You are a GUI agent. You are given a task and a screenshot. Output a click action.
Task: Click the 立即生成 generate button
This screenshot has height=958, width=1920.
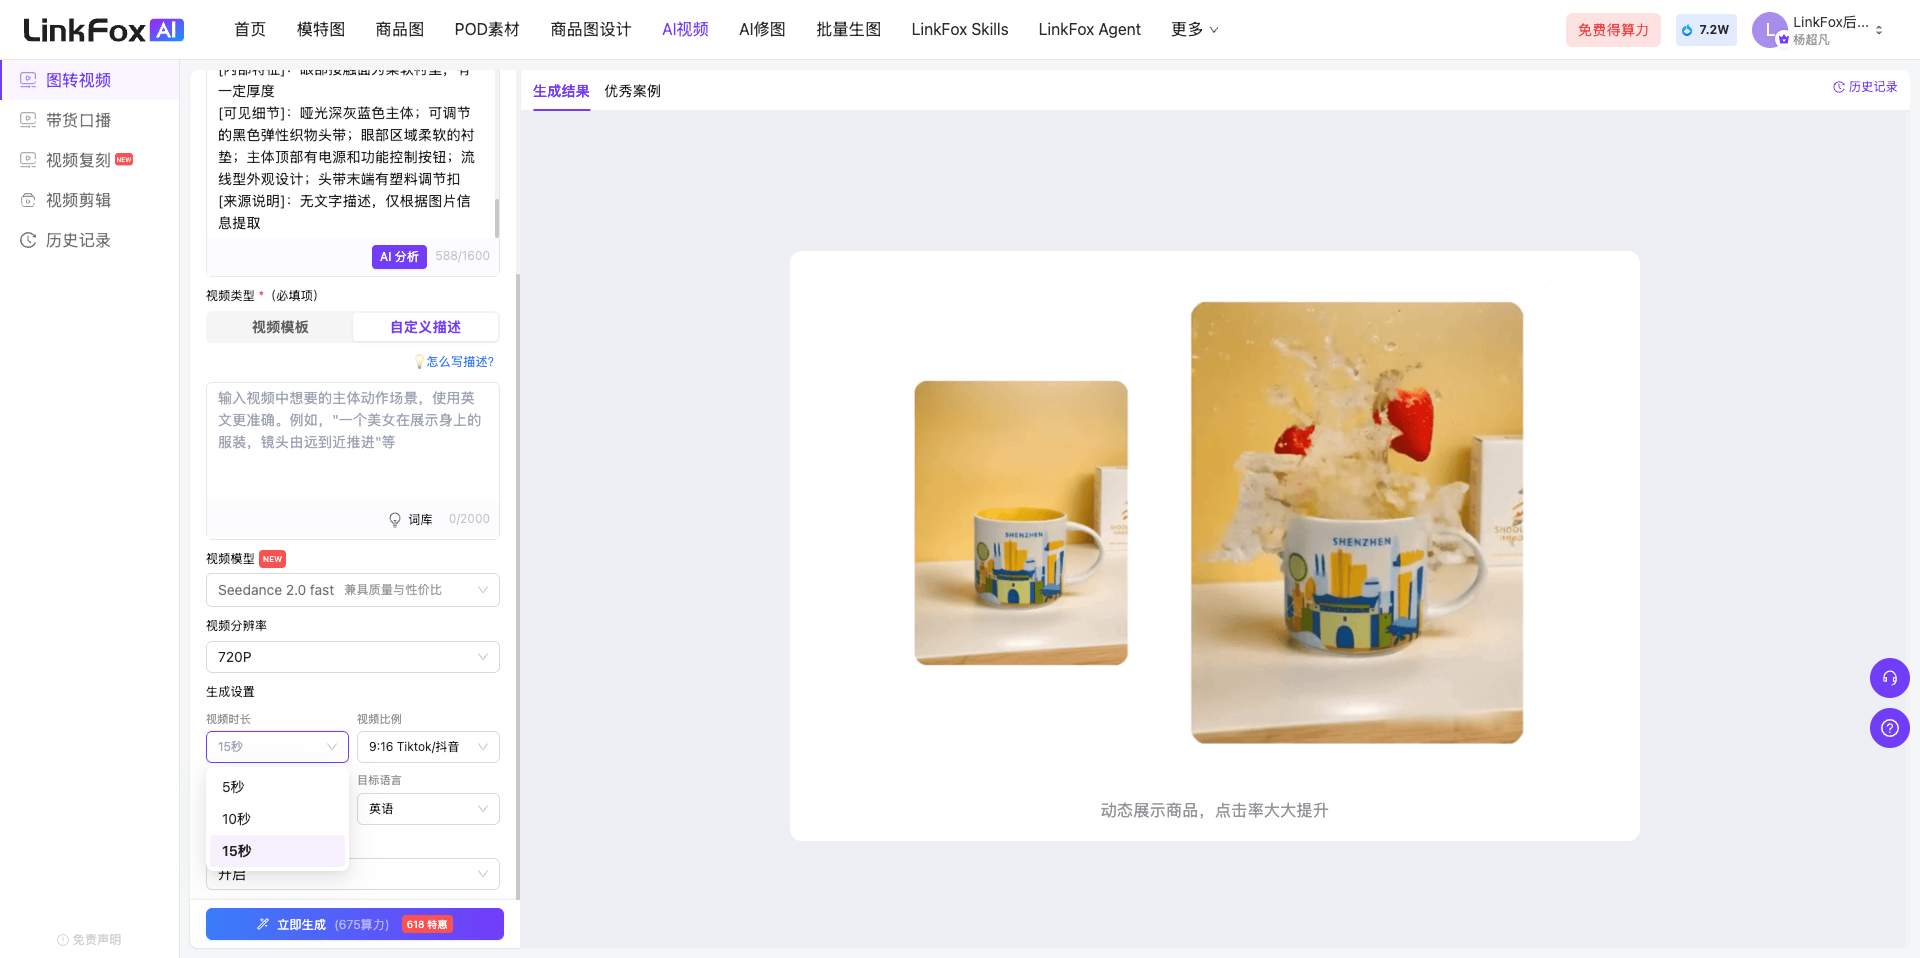pyautogui.click(x=355, y=924)
